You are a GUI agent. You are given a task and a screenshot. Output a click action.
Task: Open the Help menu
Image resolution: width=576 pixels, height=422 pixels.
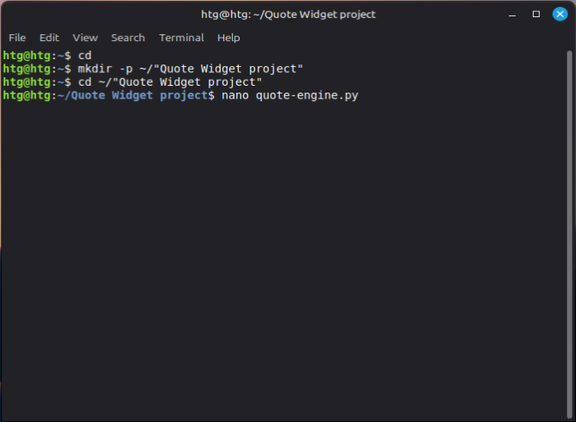(228, 38)
